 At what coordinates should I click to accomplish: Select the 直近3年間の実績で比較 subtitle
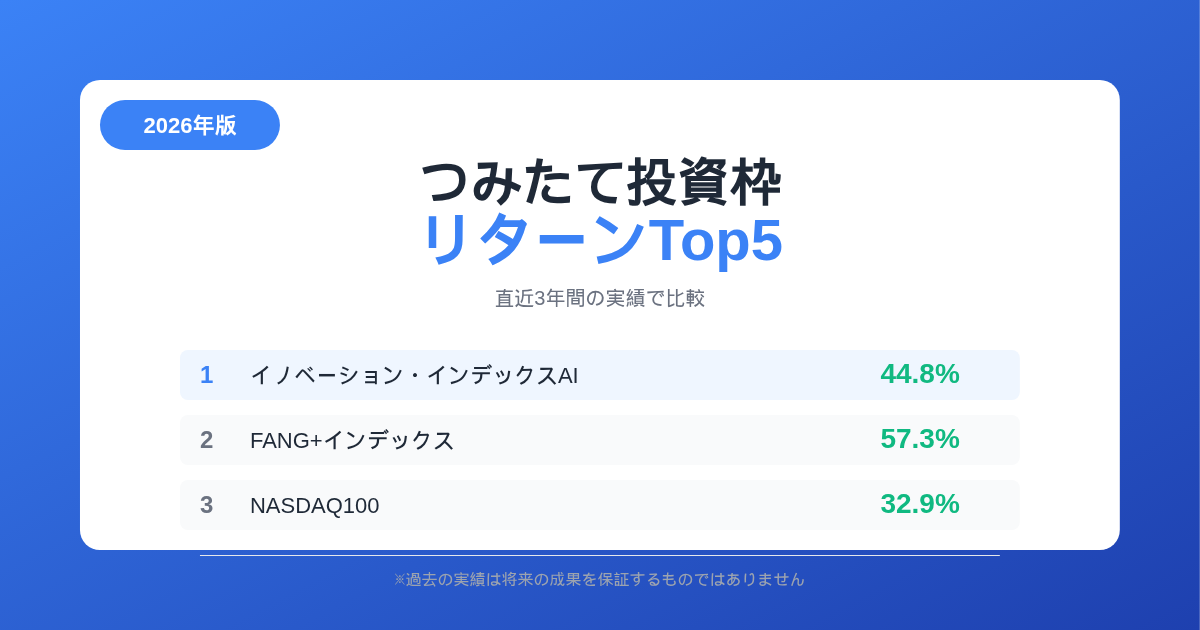coord(600,298)
